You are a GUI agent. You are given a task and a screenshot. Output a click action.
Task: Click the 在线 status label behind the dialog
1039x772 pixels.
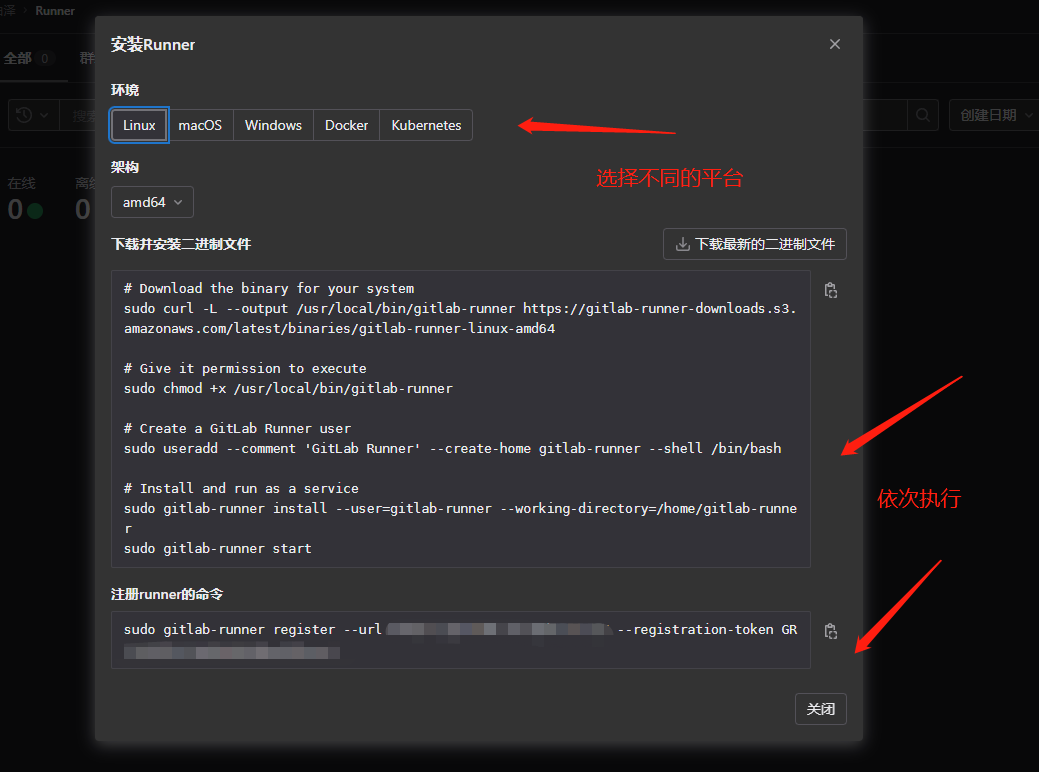21,183
